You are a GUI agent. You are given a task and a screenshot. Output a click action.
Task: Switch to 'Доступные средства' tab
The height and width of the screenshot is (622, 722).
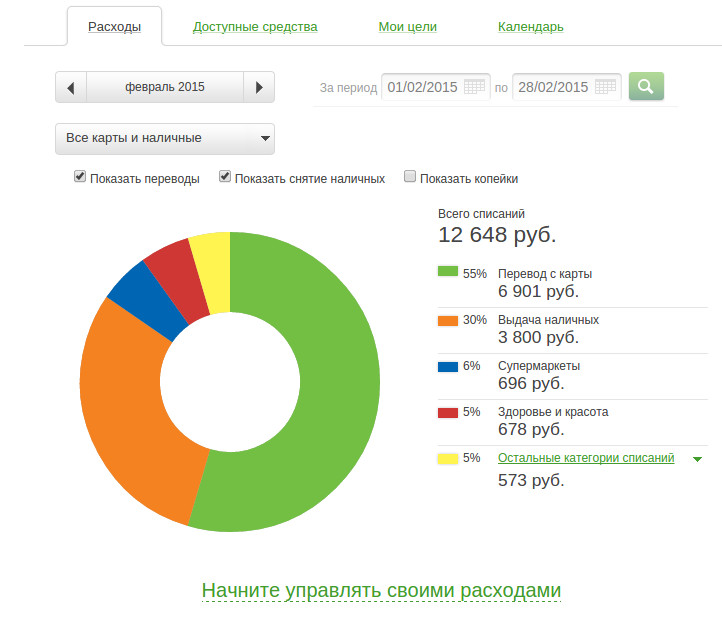[x=255, y=27]
